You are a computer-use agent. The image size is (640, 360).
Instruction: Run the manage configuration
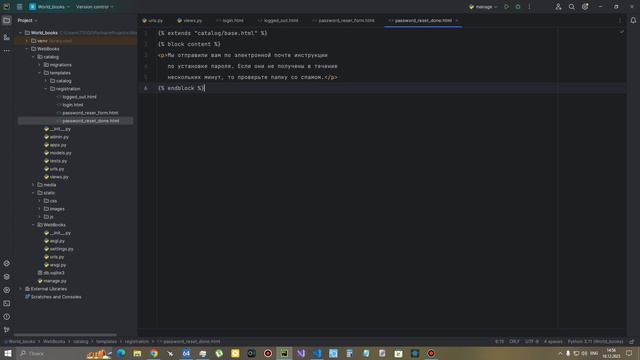[x=507, y=7]
